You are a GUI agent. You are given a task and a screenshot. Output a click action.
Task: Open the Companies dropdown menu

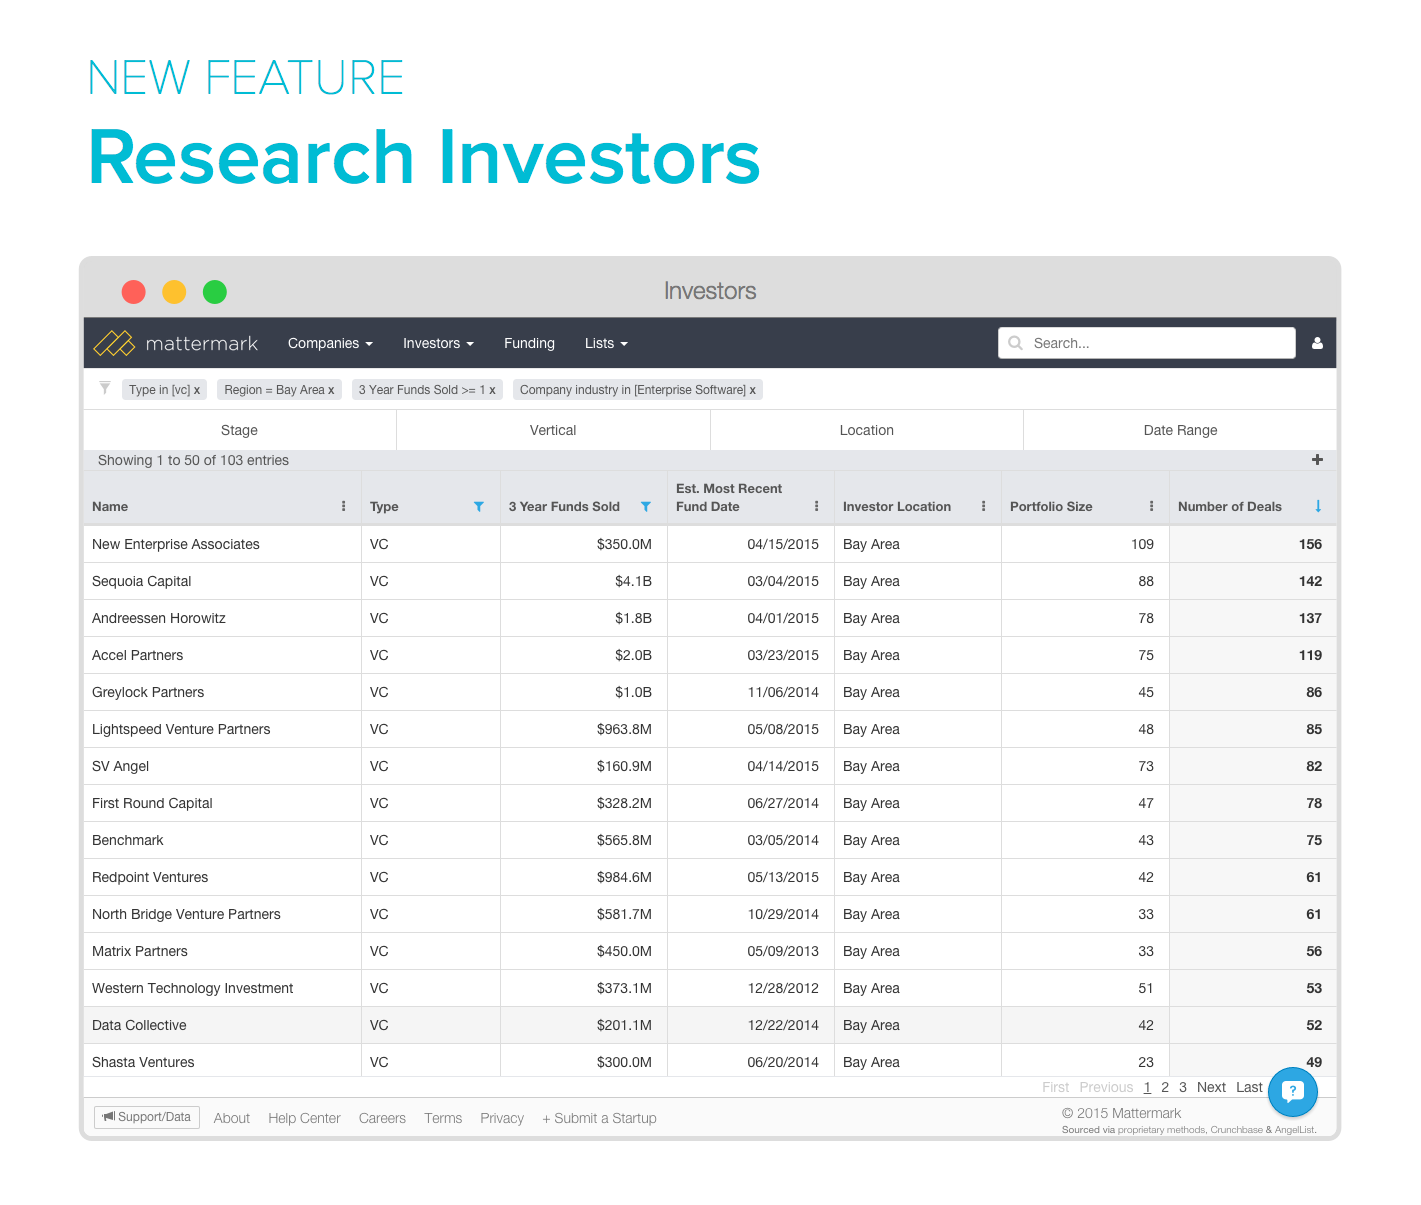coord(330,343)
